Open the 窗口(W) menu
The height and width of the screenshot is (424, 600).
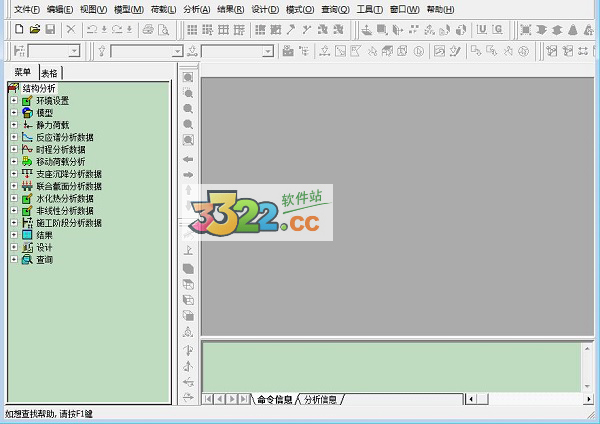(405, 9)
